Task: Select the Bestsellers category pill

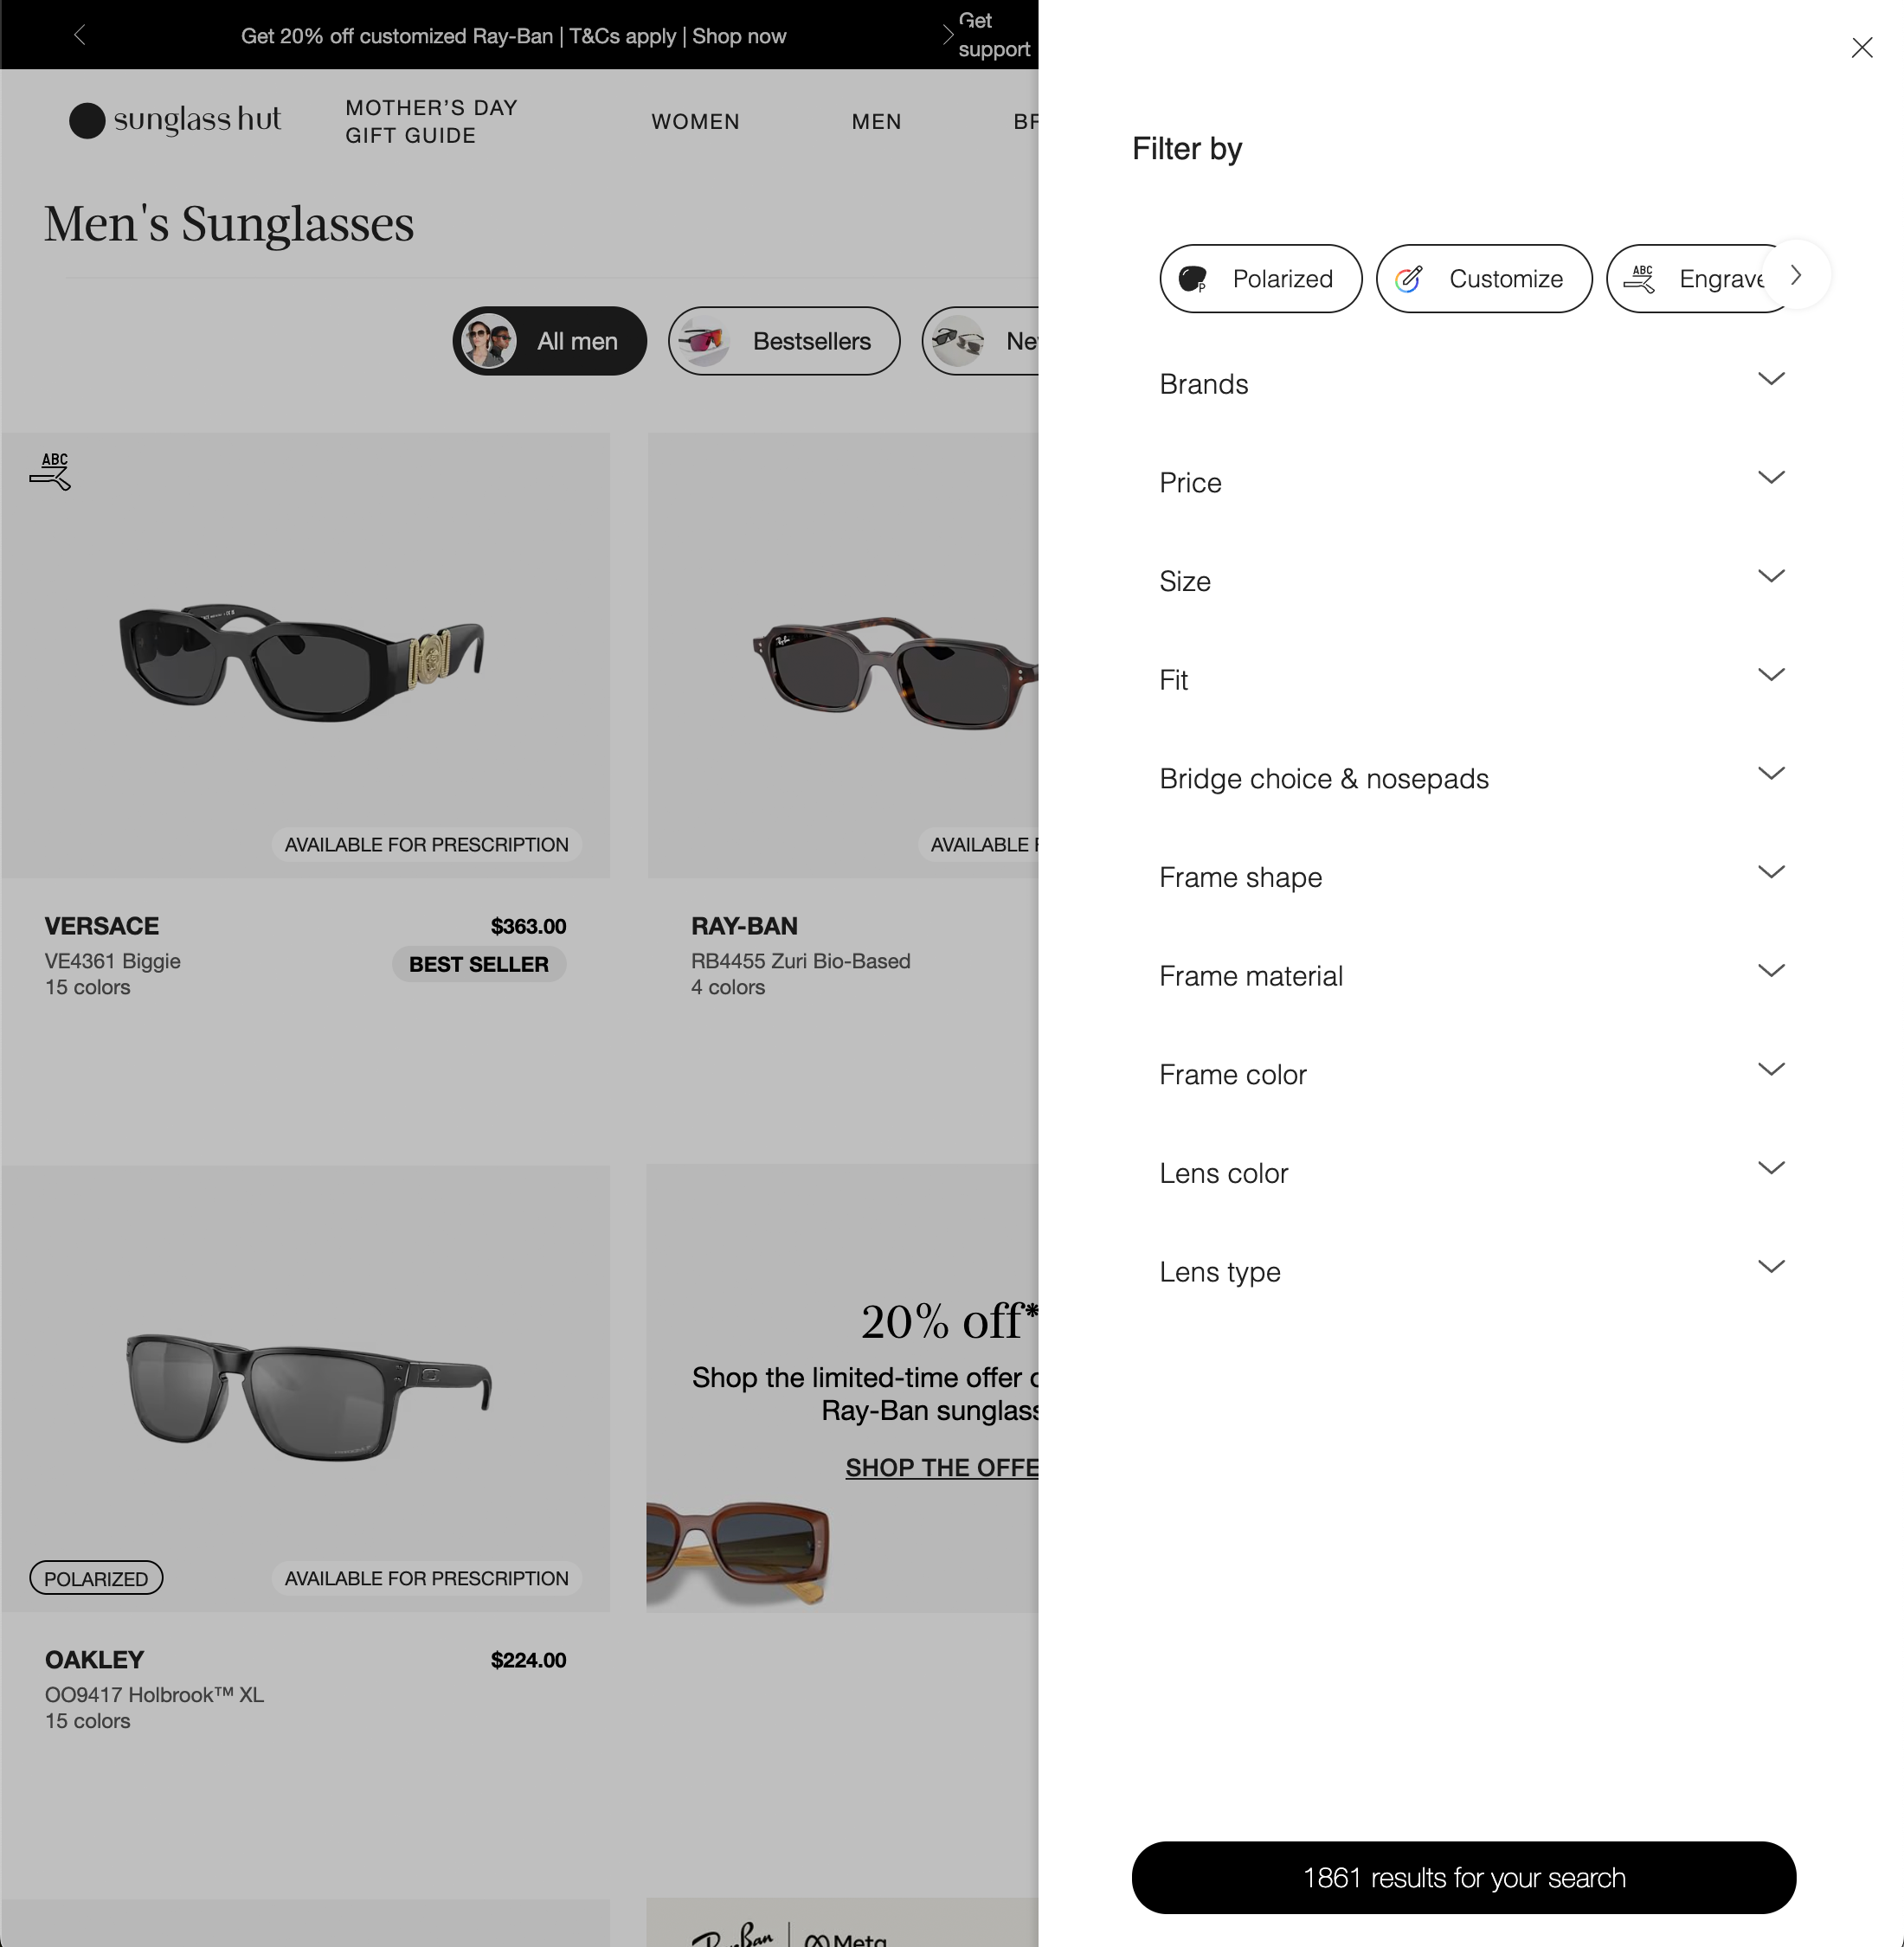Action: point(784,341)
